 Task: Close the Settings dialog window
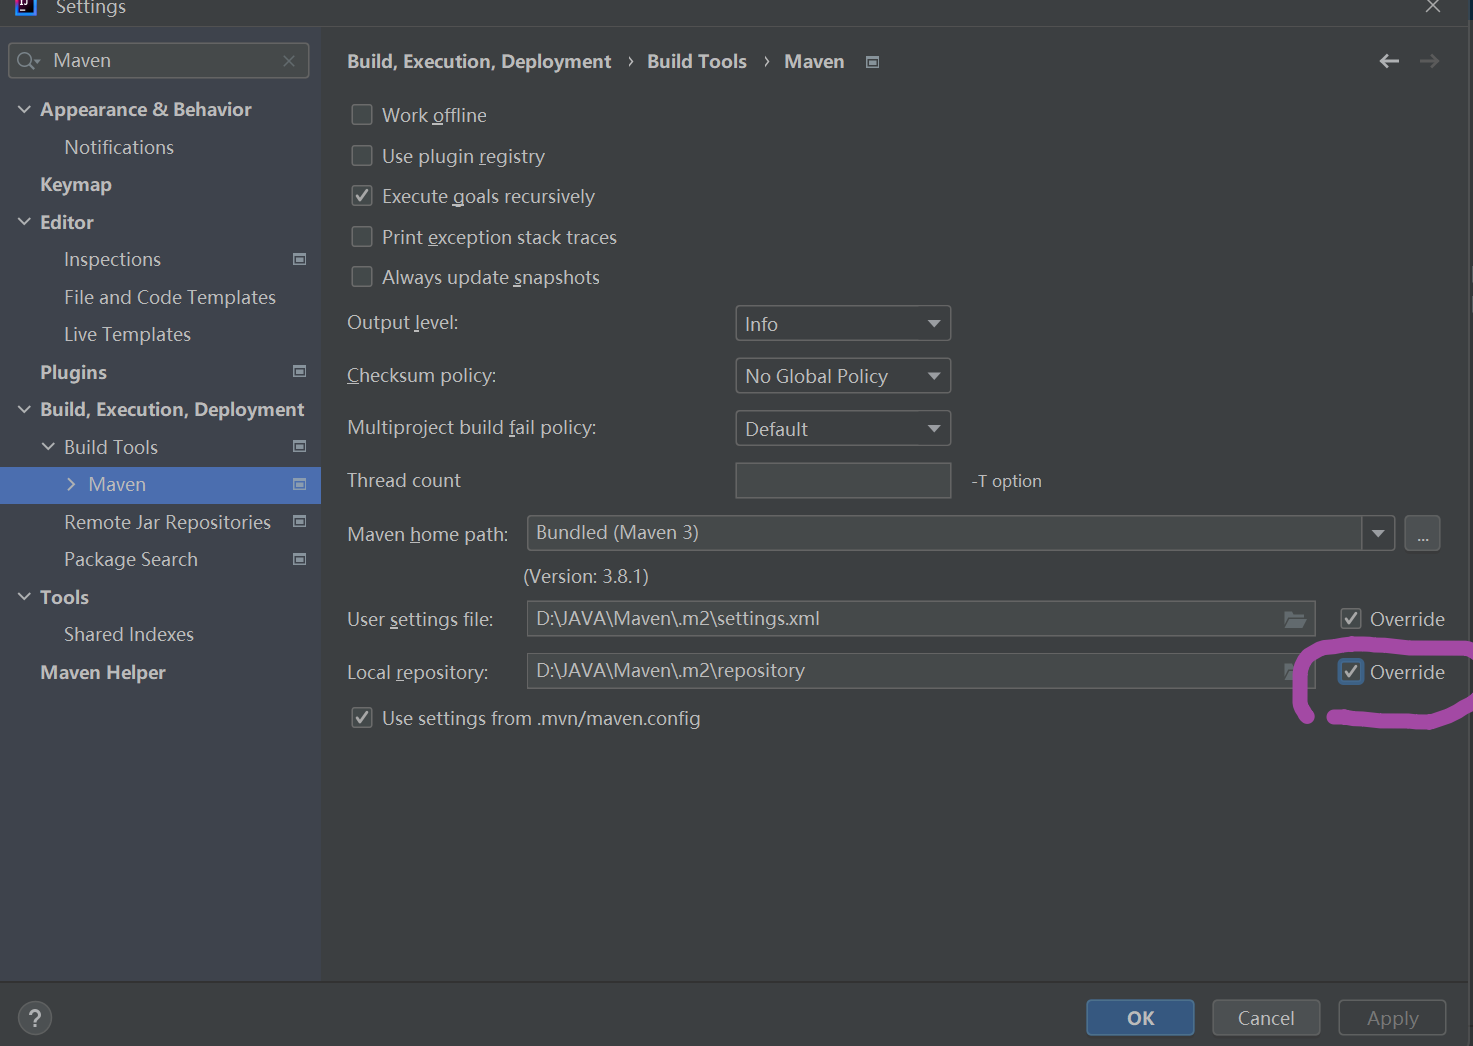click(1433, 7)
